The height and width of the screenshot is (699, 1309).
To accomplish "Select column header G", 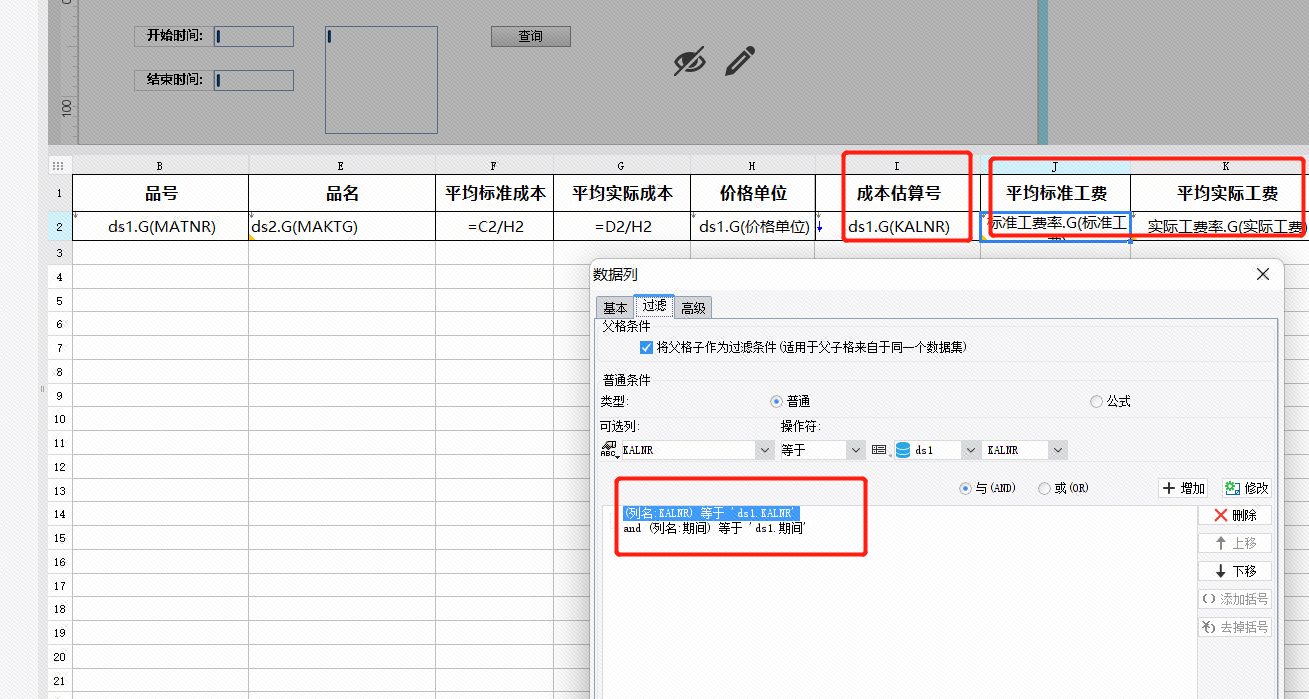I will [621, 166].
